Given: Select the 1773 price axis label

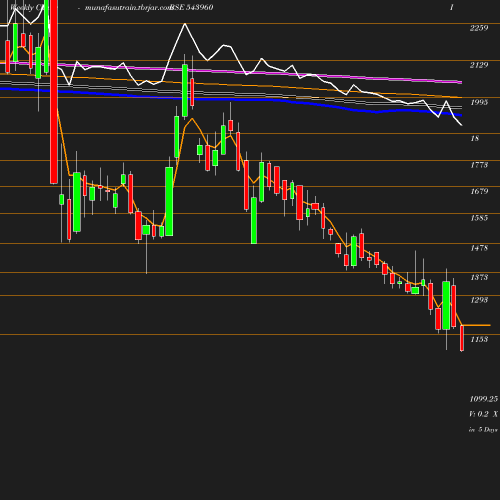Looking at the screenshot, I should click(479, 165).
